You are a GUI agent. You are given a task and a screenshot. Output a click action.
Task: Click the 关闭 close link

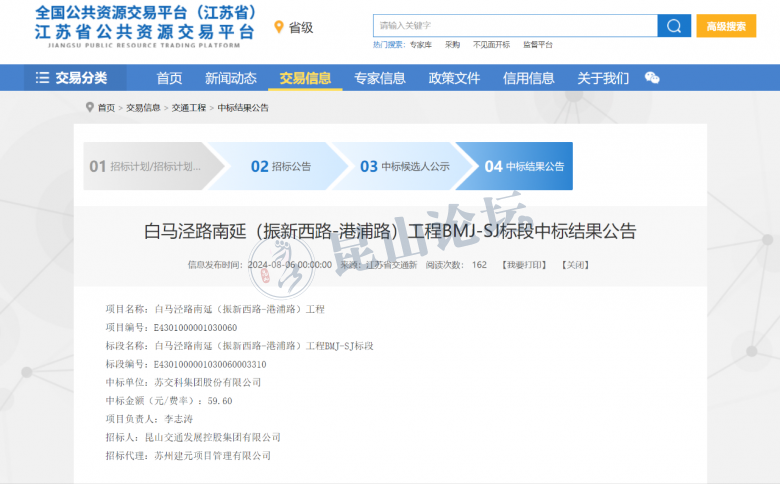click(574, 265)
